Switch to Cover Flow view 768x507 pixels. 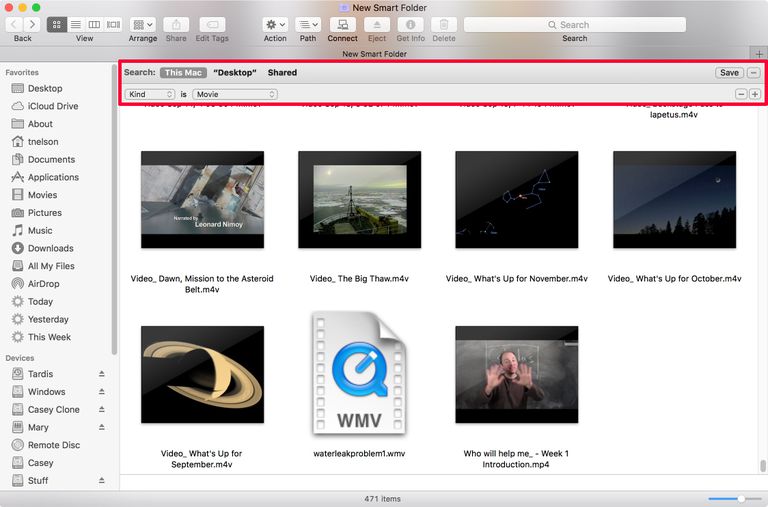(x=113, y=24)
